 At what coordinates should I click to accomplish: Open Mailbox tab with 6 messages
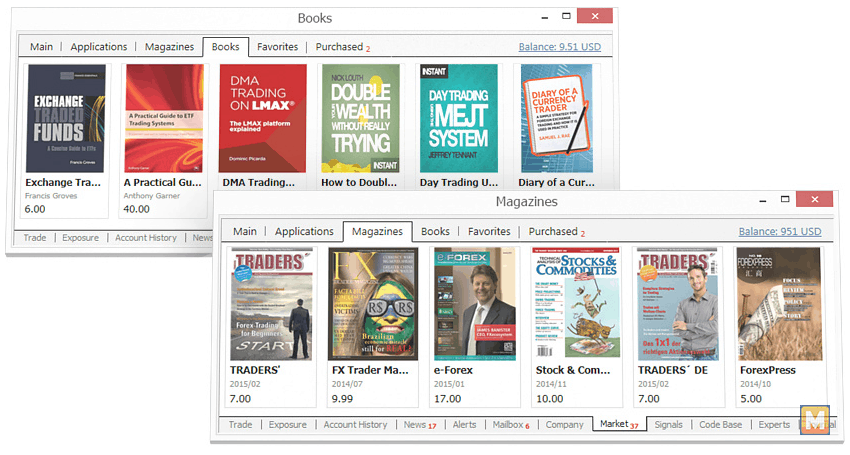(511, 425)
